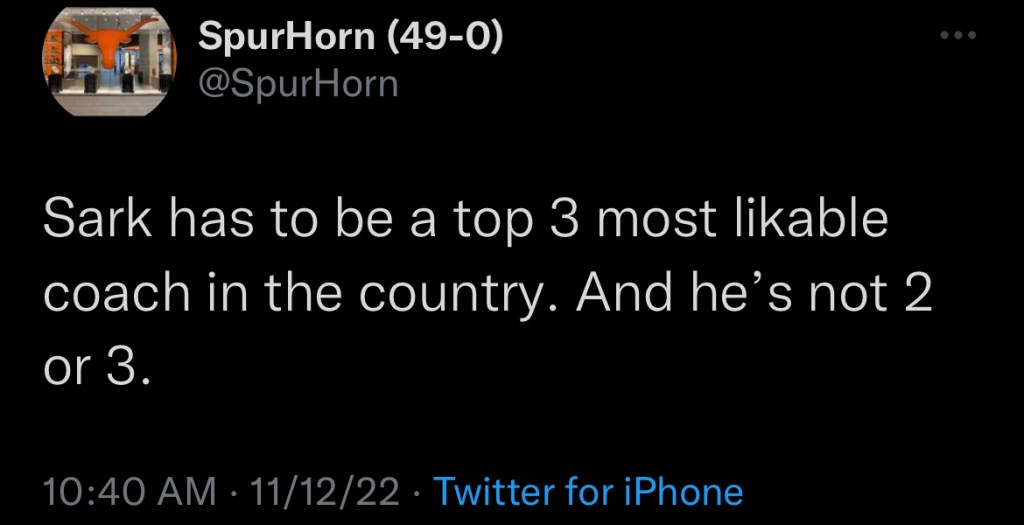The height and width of the screenshot is (525, 1024).
Task: Click the 10:40 AM timestamp
Action: 130,492
